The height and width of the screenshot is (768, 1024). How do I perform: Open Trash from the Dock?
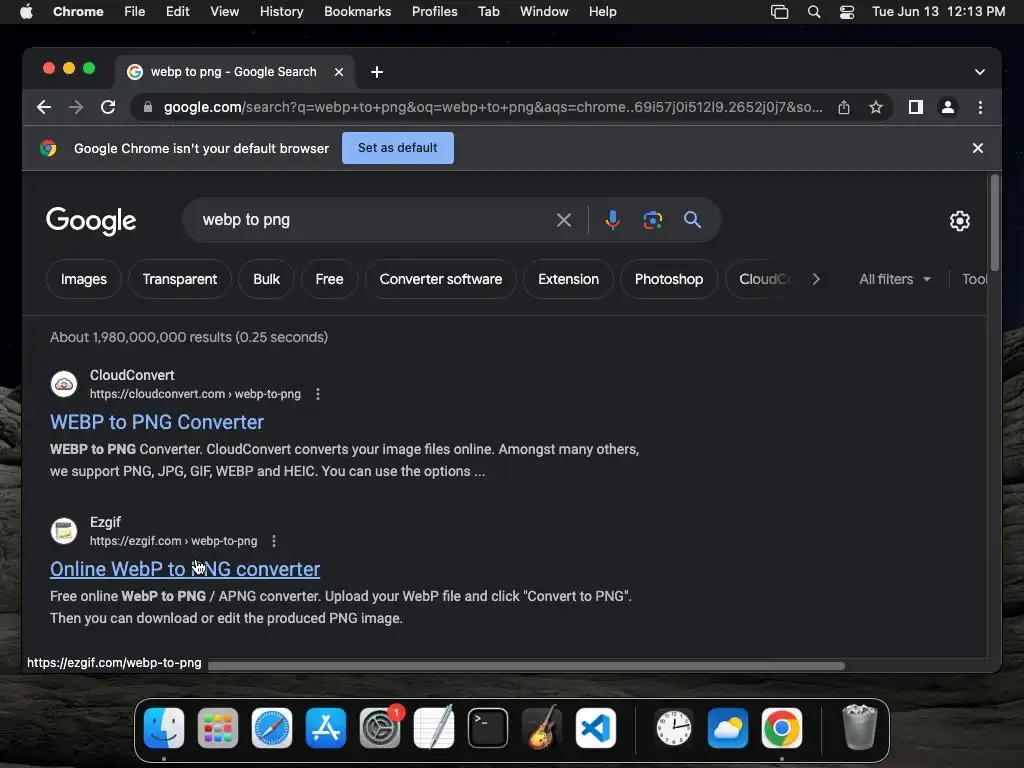(859, 728)
